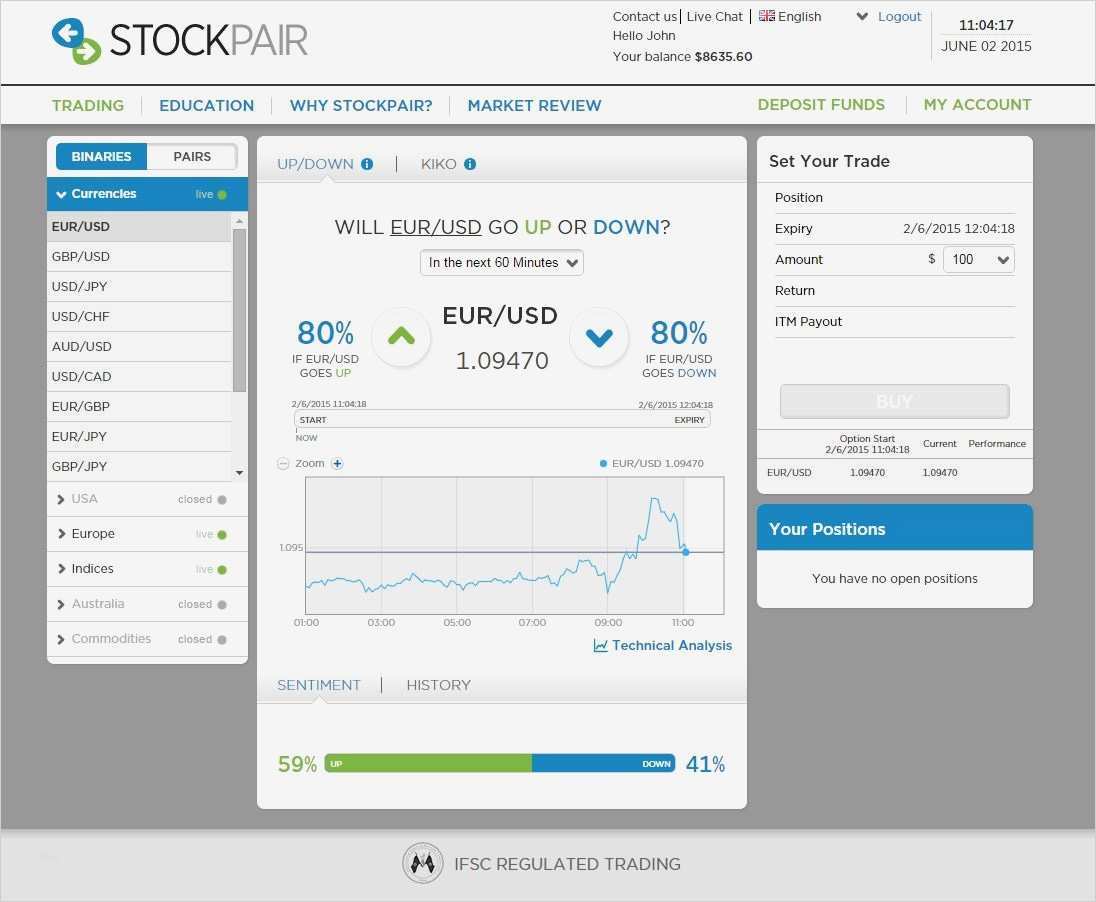Click the green UP arrow button
1096x902 pixels.
pyautogui.click(x=401, y=337)
